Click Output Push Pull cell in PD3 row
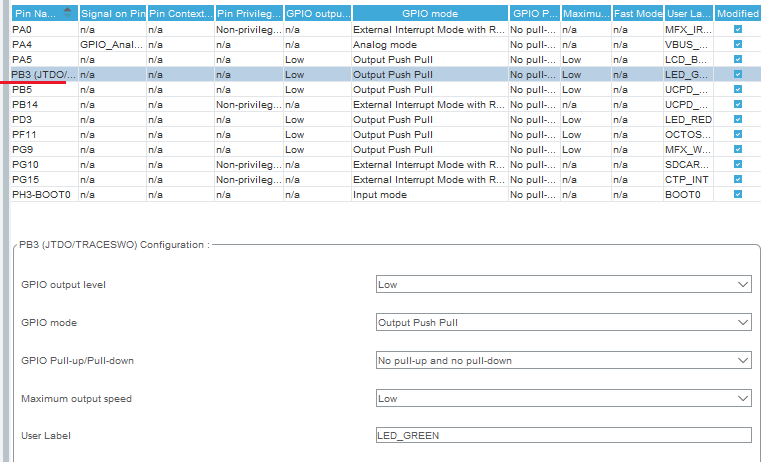Viewport: 761px width, 462px height. click(x=430, y=120)
